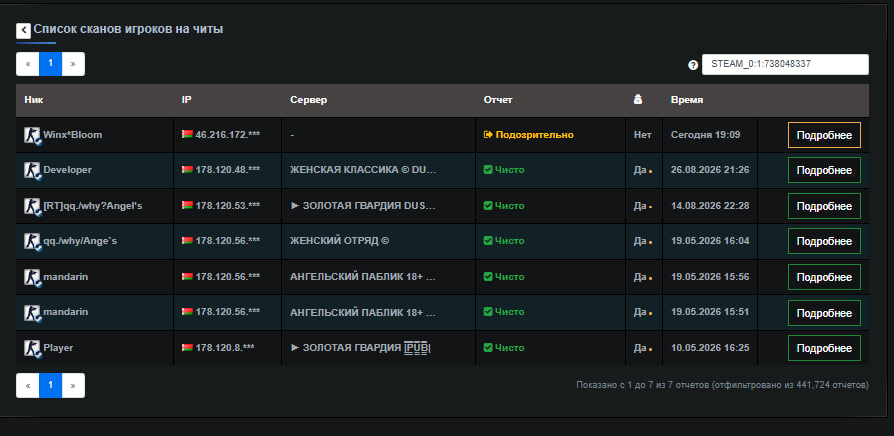Click server ЖЕНСКАЯ КЛАССИКА © DU...
This screenshot has height=436, width=894.
click(363, 170)
